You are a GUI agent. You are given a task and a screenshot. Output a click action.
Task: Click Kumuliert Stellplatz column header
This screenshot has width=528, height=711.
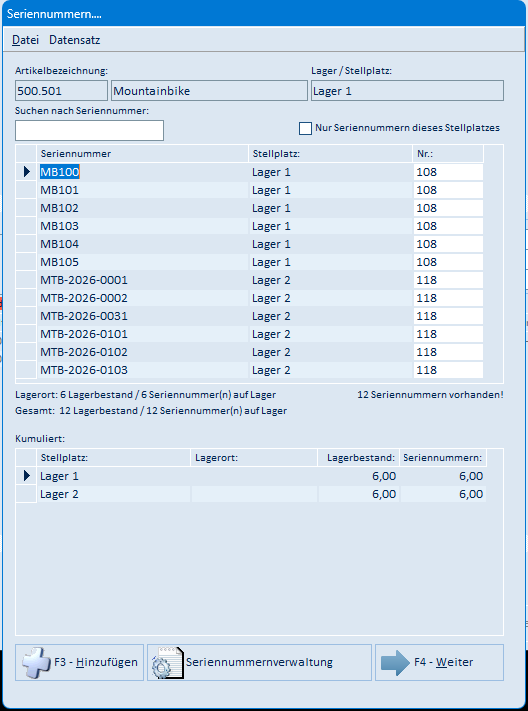click(x=113, y=458)
